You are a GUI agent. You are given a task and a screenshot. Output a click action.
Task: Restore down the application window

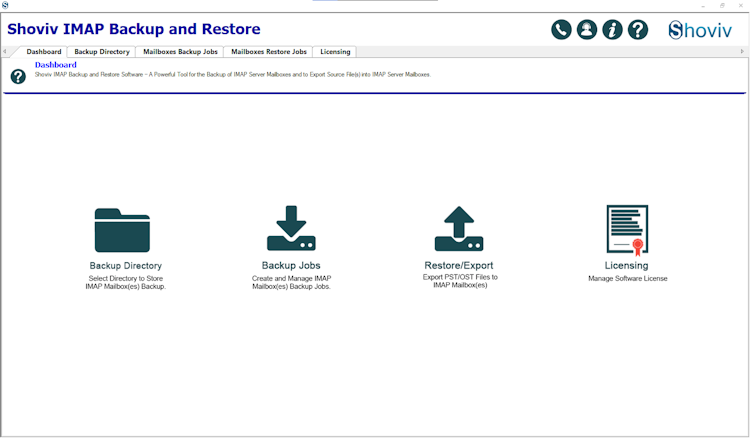click(x=722, y=6)
